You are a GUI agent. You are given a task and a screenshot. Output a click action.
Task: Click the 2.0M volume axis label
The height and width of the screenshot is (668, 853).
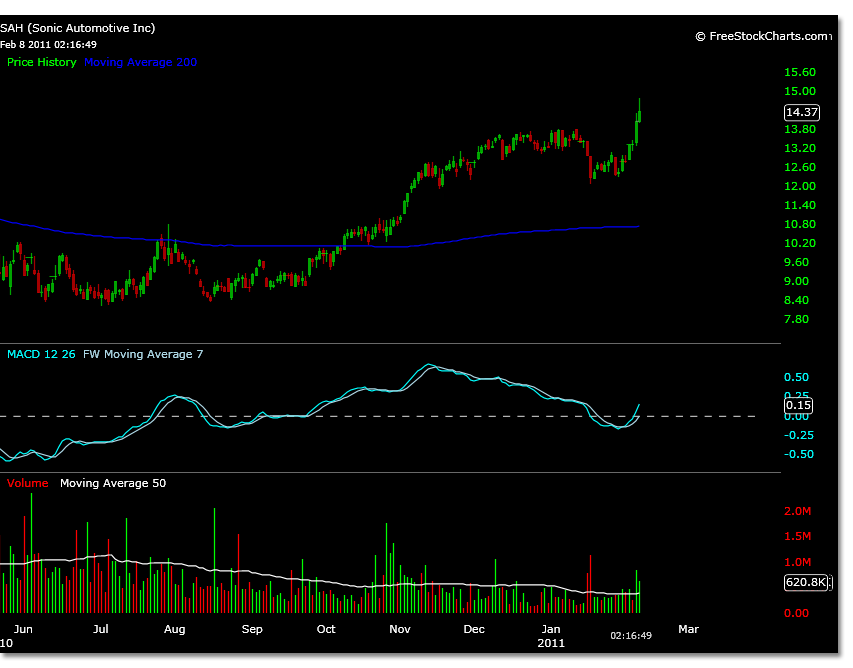click(796, 511)
